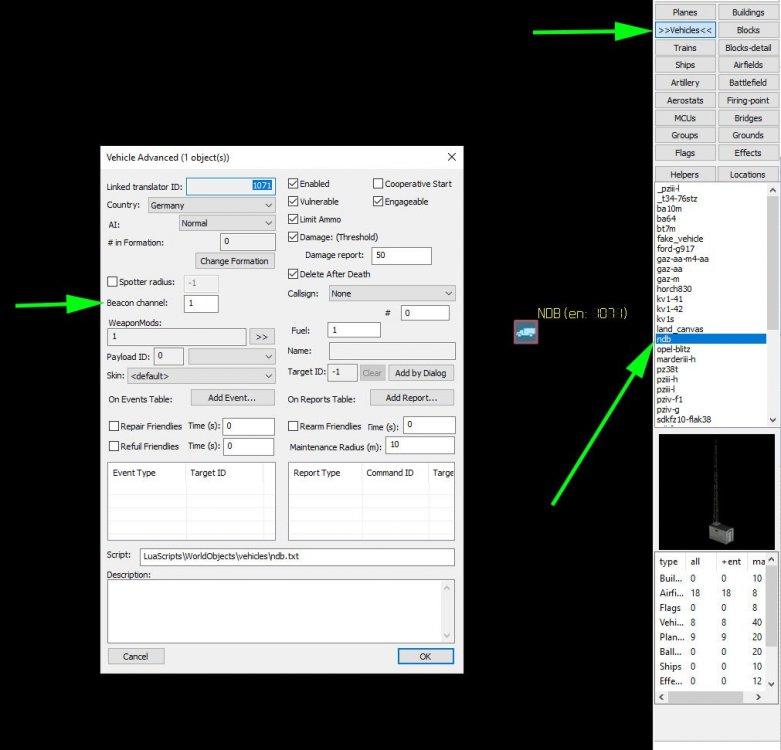Screen dimensions: 781x750
Task: Click the Change Formation button
Action: [x=235, y=261]
